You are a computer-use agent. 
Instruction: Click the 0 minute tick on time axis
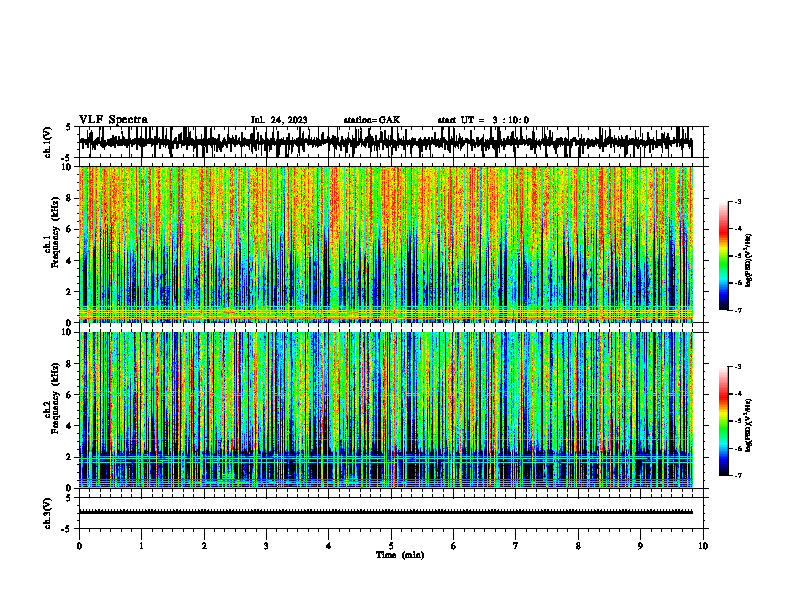click(79, 546)
